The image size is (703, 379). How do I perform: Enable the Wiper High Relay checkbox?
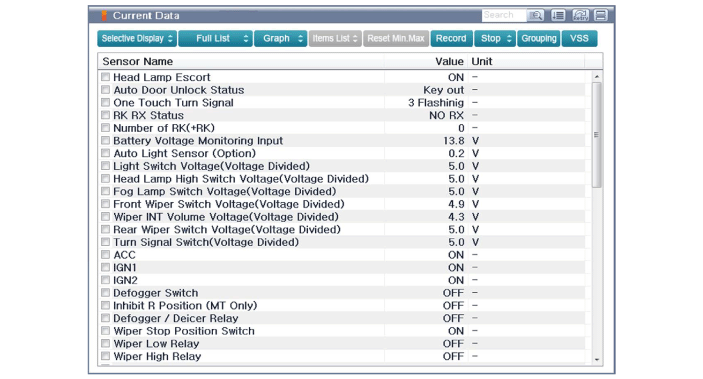tap(105, 356)
